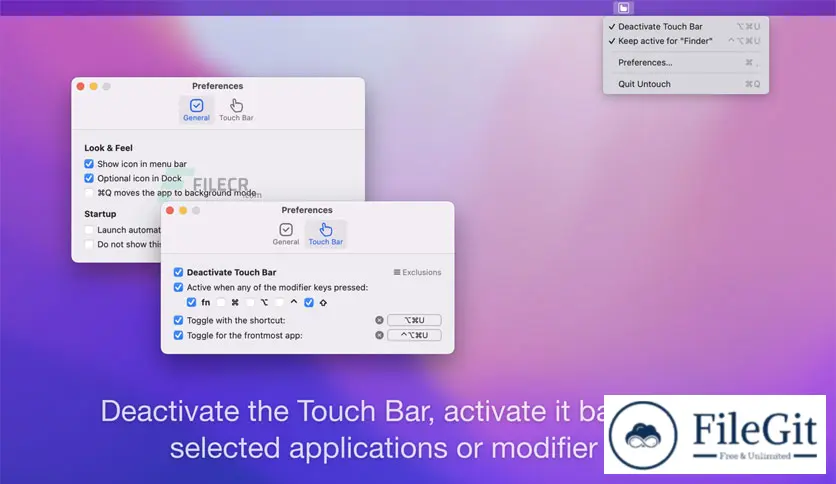Close the front Preferences window with red button
This screenshot has height=484, width=836.
point(170,211)
